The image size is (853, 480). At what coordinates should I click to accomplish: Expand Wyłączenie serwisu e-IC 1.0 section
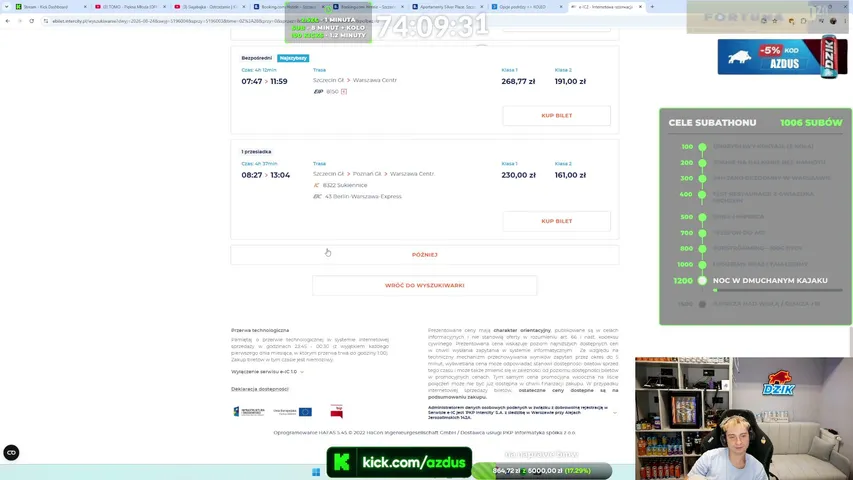(267, 372)
